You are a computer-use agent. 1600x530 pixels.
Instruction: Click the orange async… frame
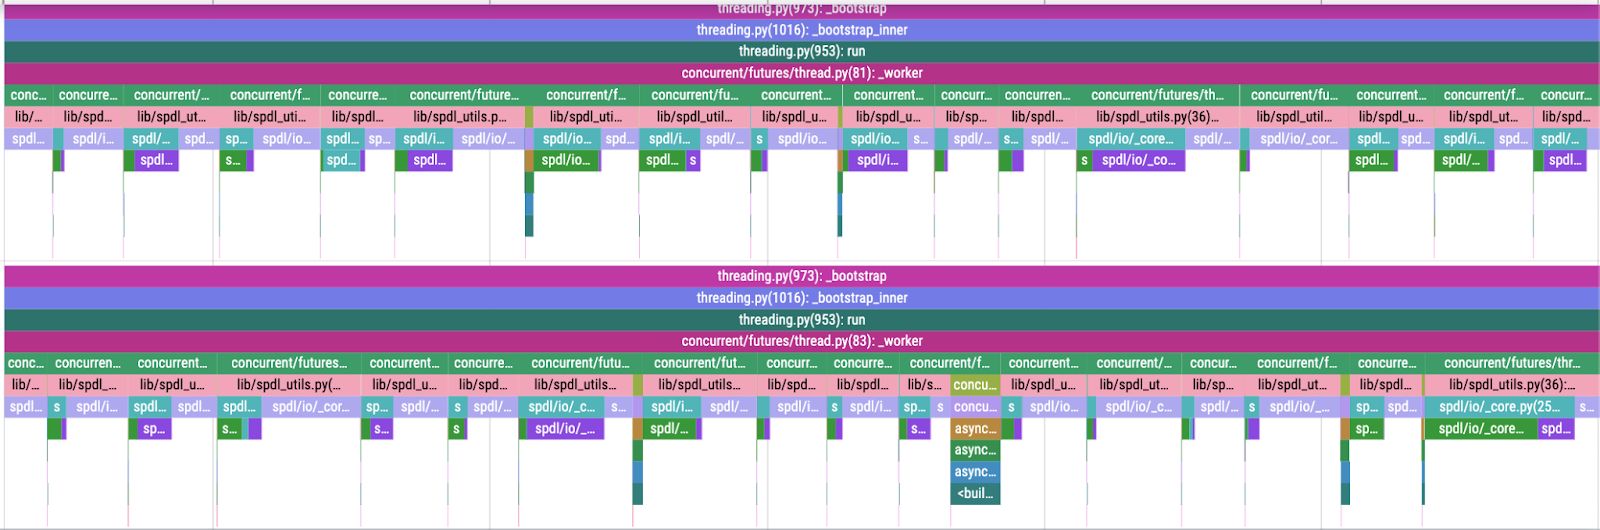[x=975, y=428]
